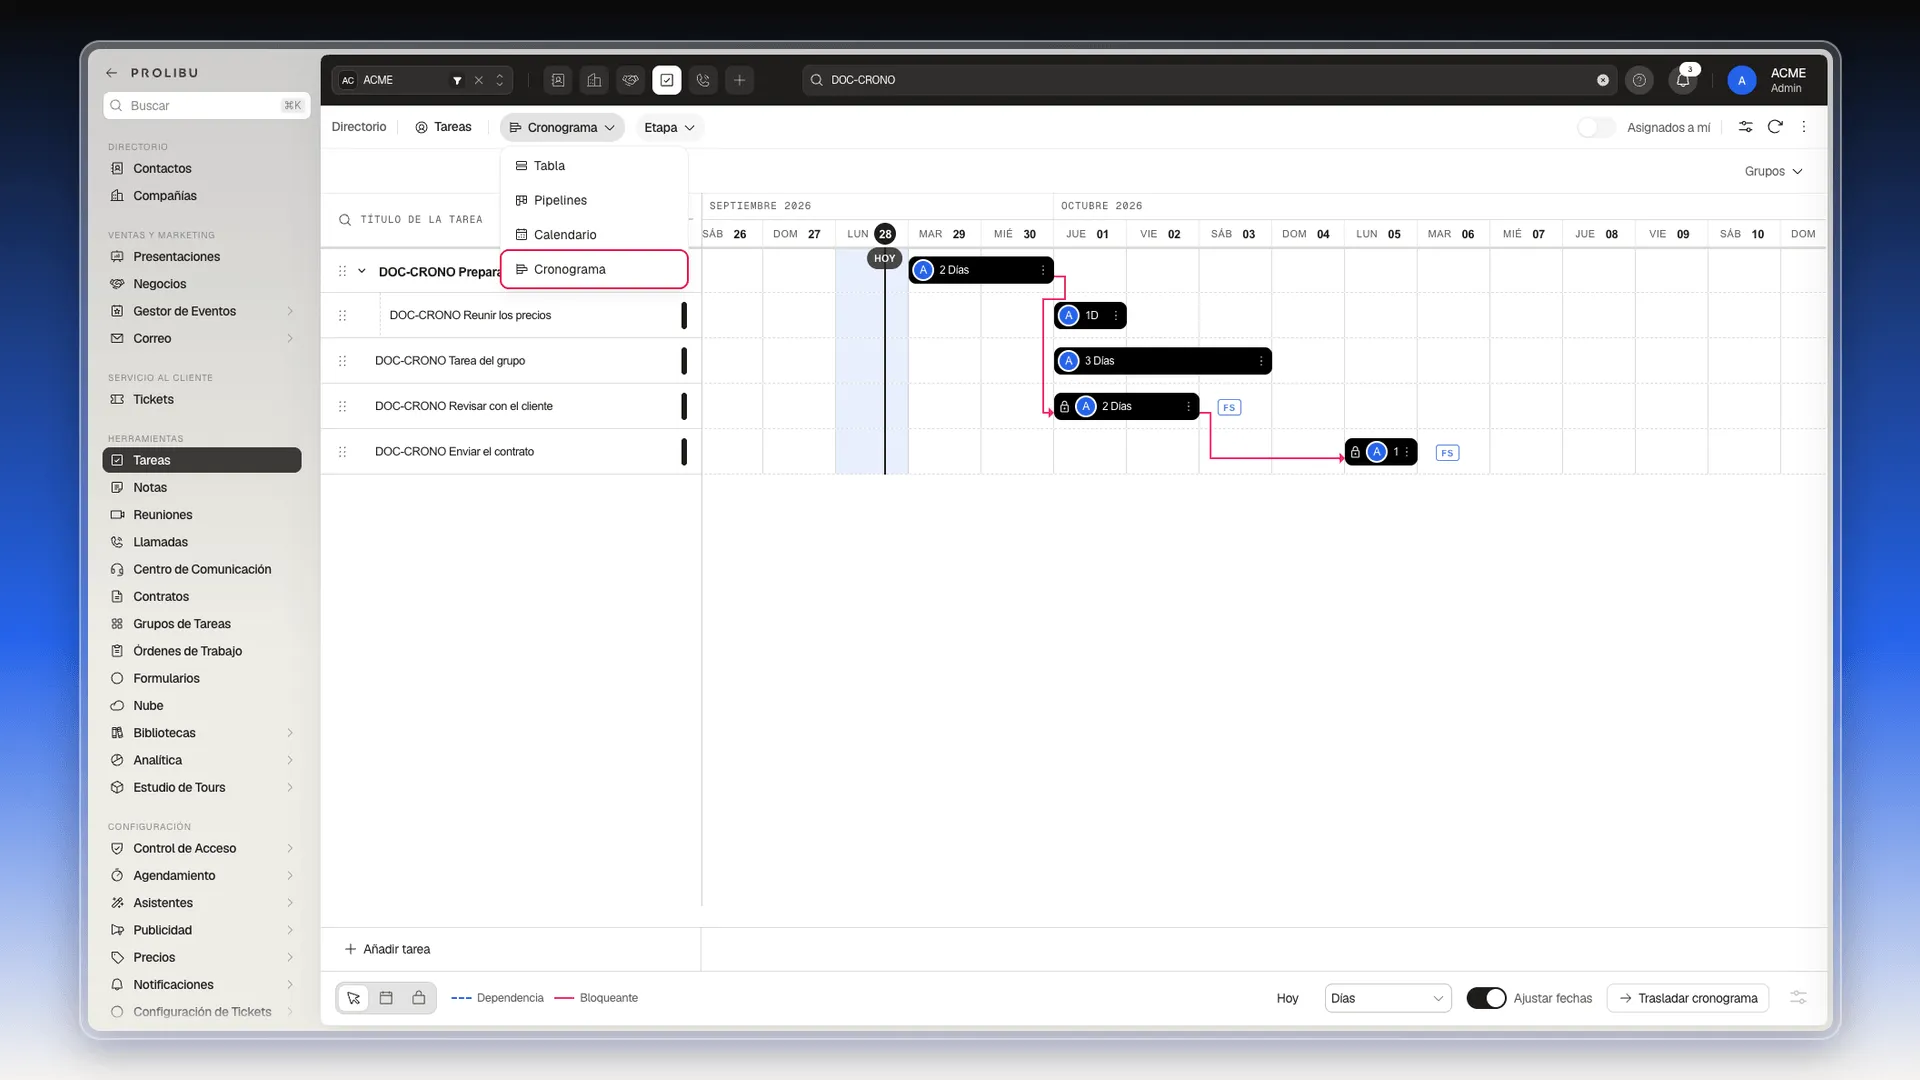The image size is (1920, 1080).
Task: Open the Grupos dropdown
Action: [1773, 171]
